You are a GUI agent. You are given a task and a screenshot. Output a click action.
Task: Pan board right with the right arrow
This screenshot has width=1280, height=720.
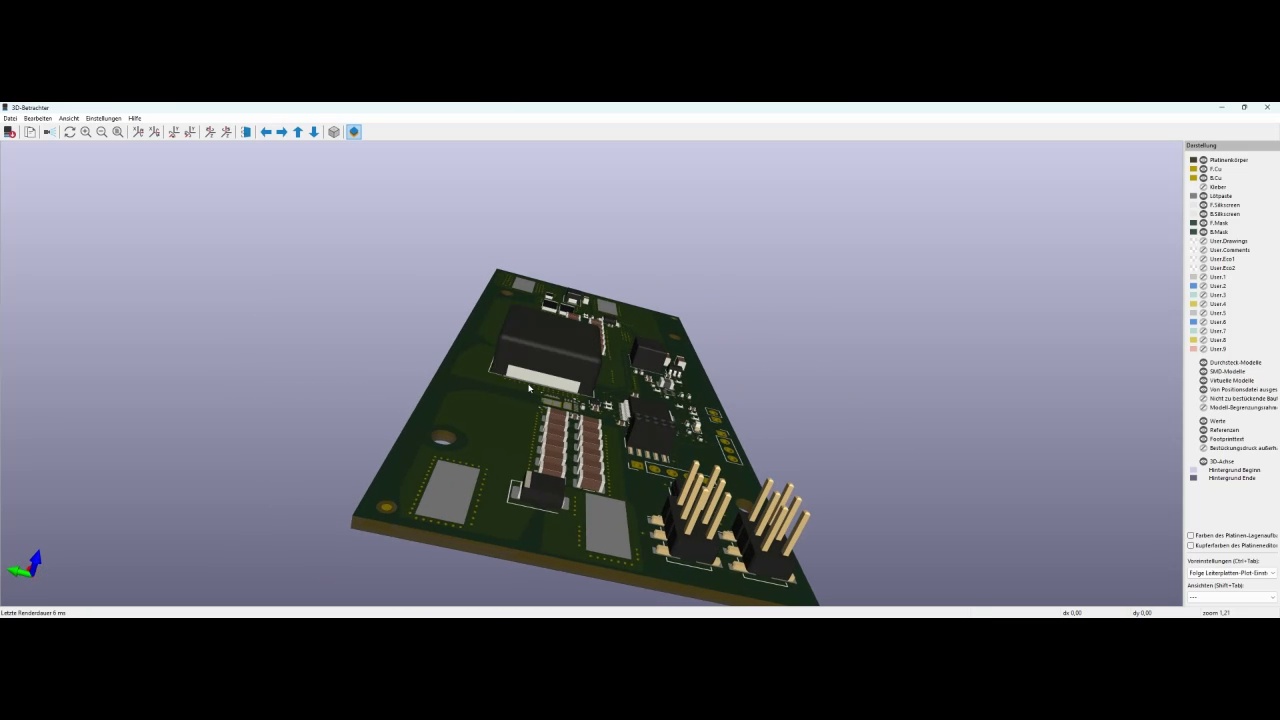click(282, 132)
